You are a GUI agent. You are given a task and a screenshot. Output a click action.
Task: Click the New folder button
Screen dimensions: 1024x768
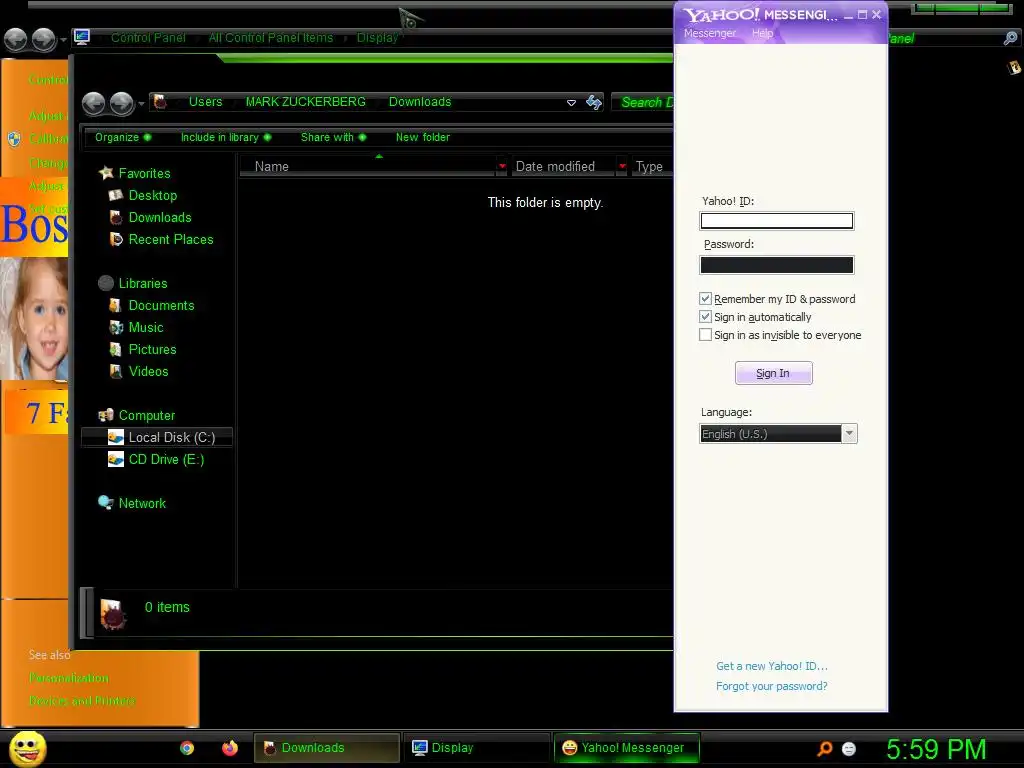click(423, 137)
